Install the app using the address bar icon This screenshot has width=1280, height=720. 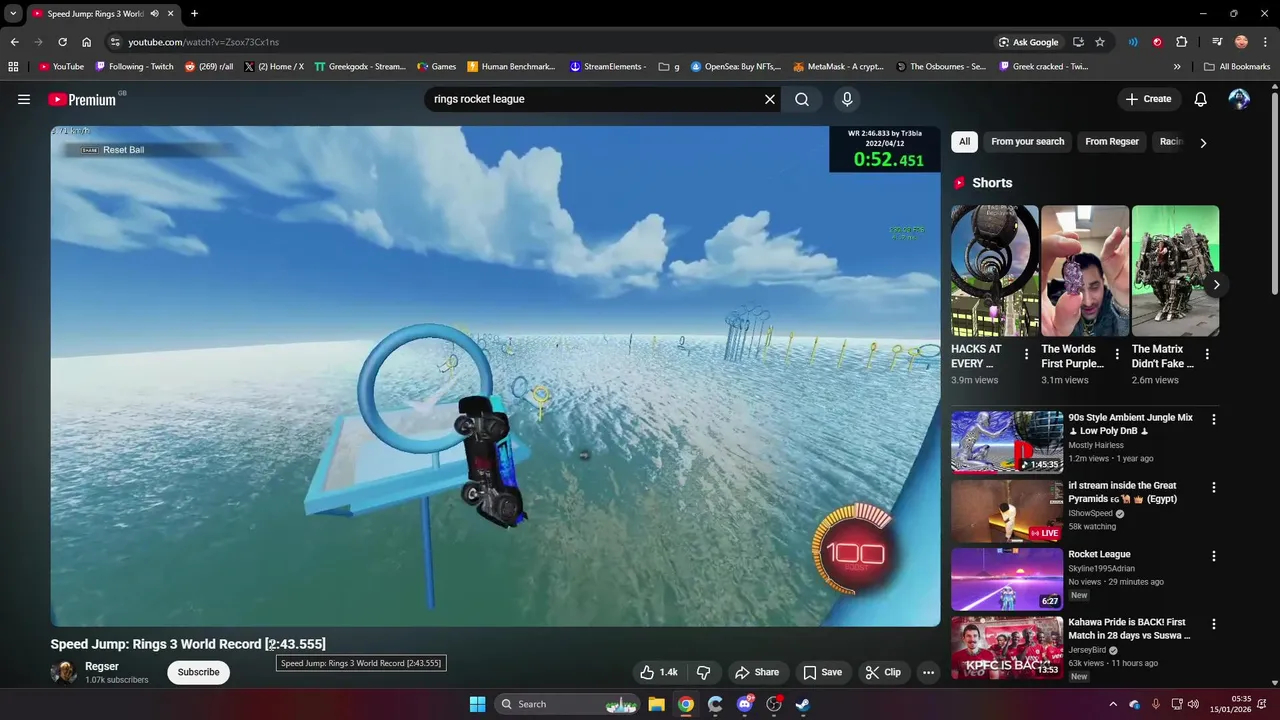pyautogui.click(x=1078, y=42)
